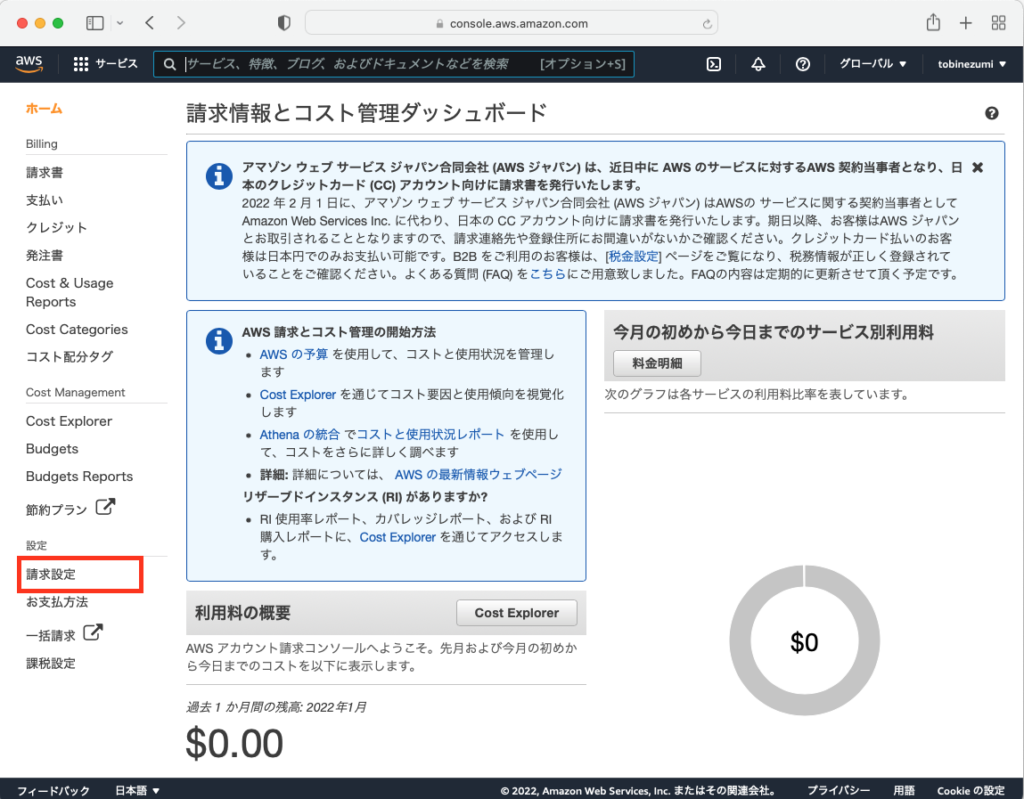
Task: Click the external link icon beside 節約プラン
Action: [105, 506]
